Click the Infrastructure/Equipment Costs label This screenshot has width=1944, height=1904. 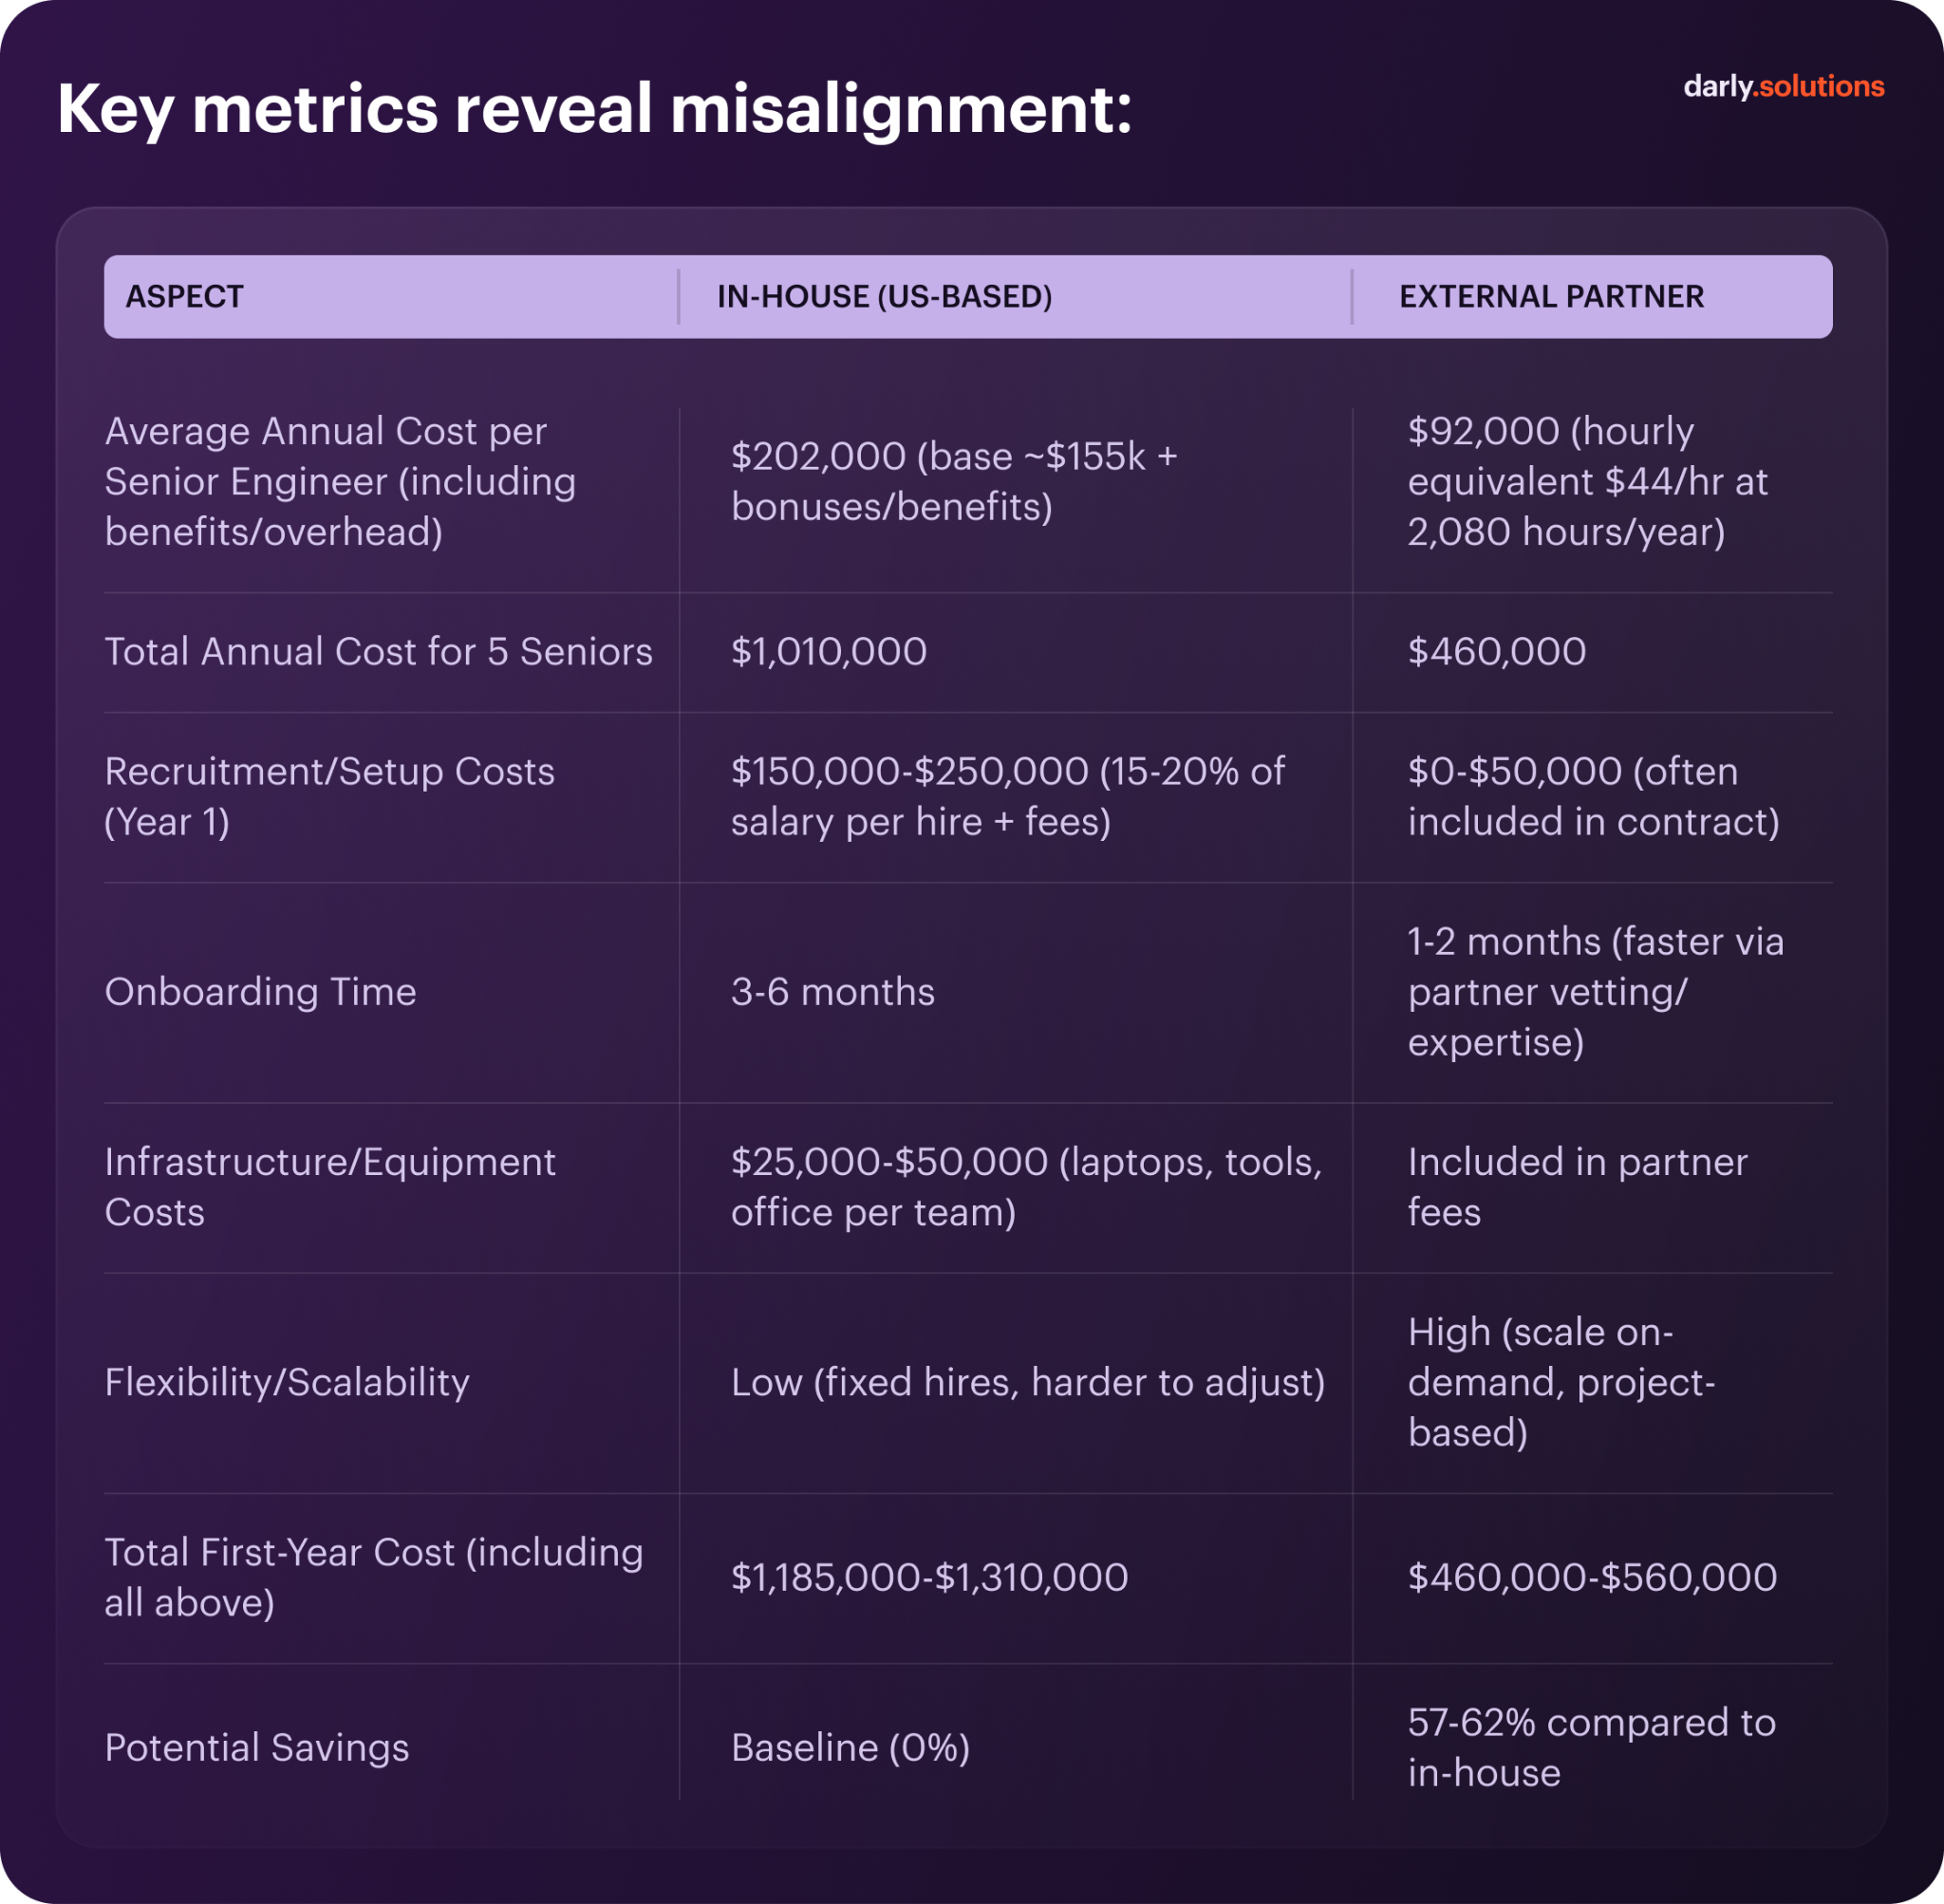[329, 1187]
